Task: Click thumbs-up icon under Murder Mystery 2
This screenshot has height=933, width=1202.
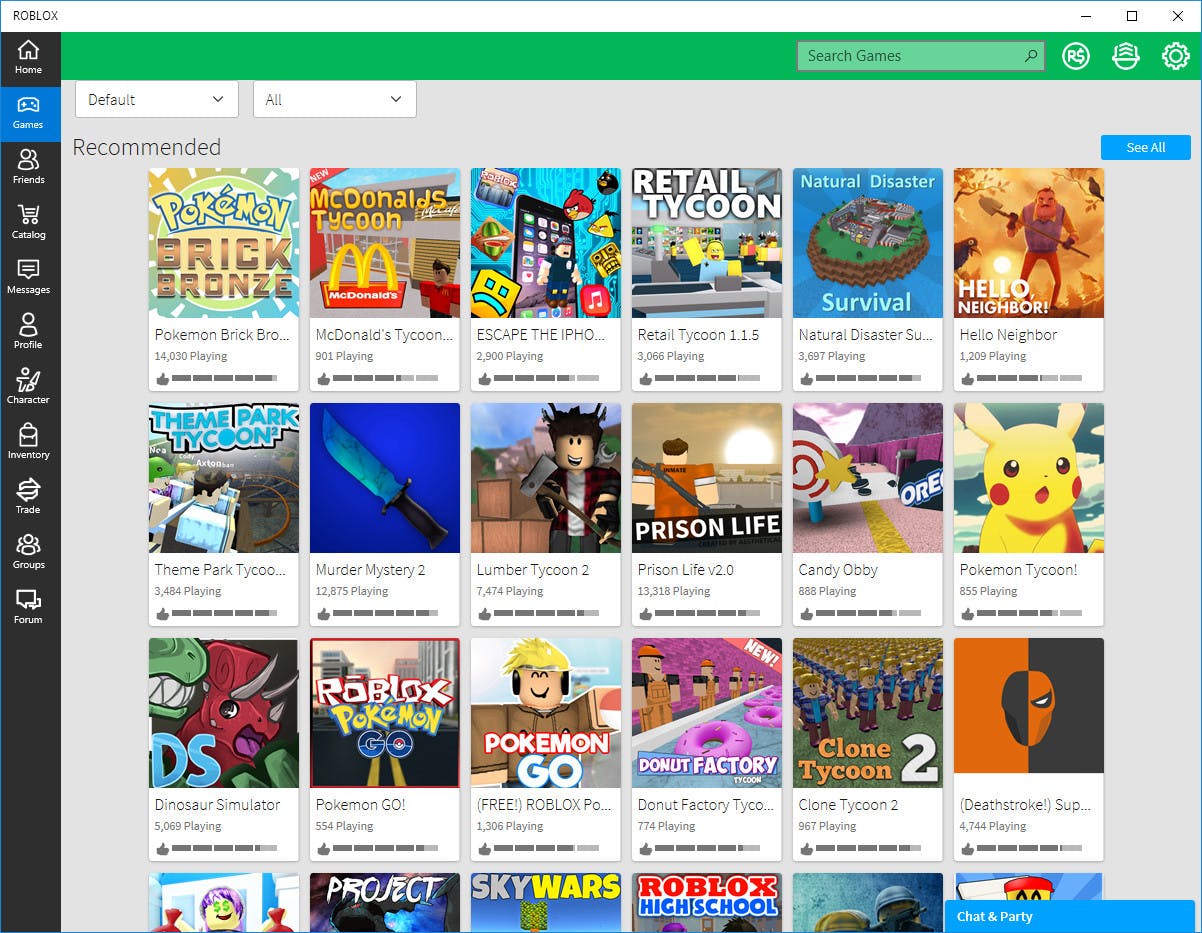Action: [324, 614]
